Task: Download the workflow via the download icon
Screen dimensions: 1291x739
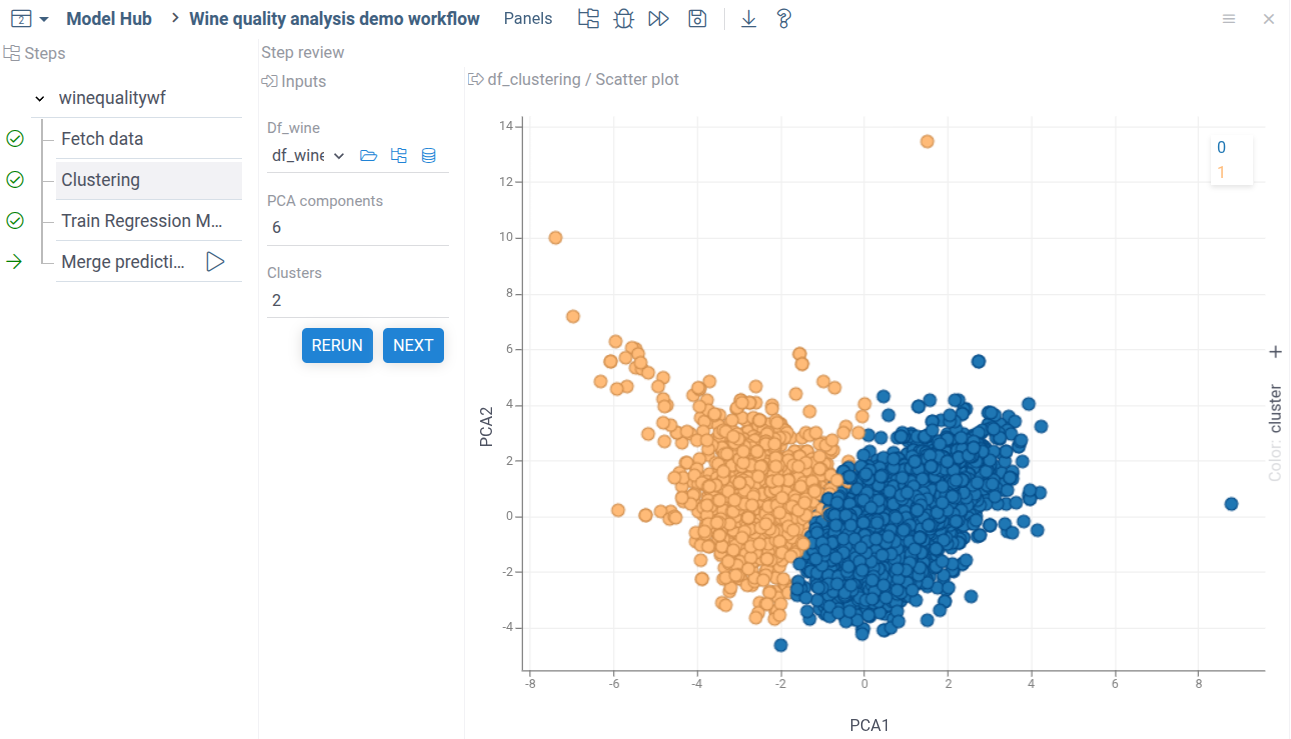Action: tap(748, 18)
